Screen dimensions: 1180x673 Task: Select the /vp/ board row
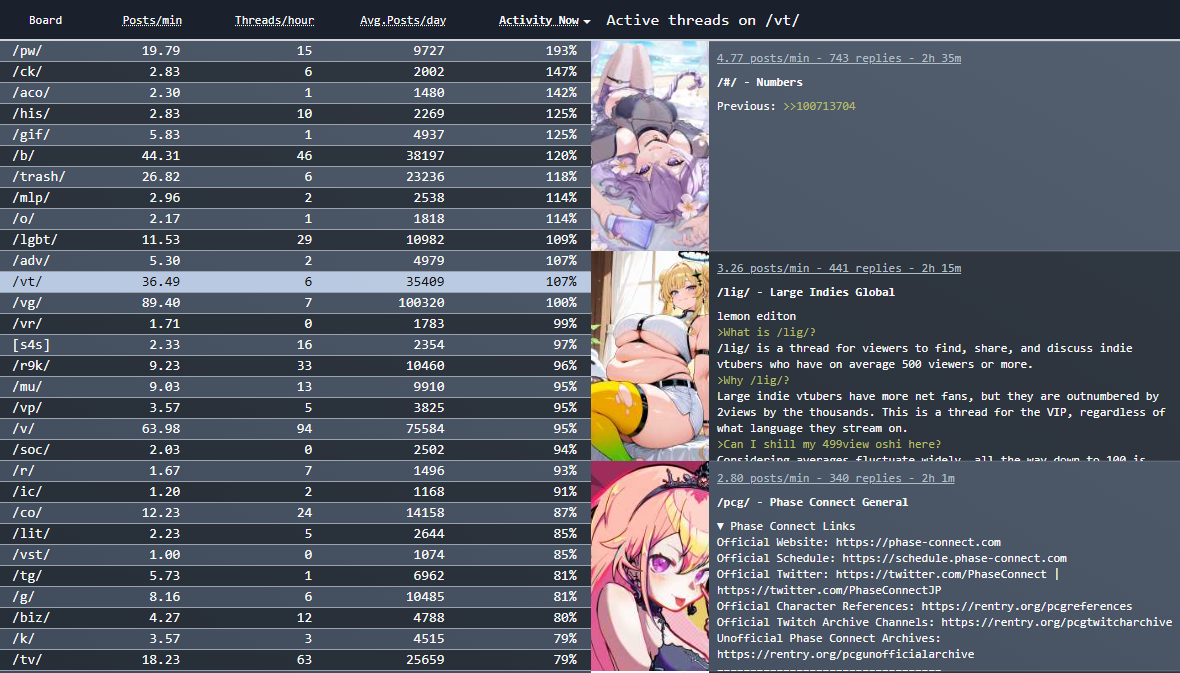tap(295, 408)
